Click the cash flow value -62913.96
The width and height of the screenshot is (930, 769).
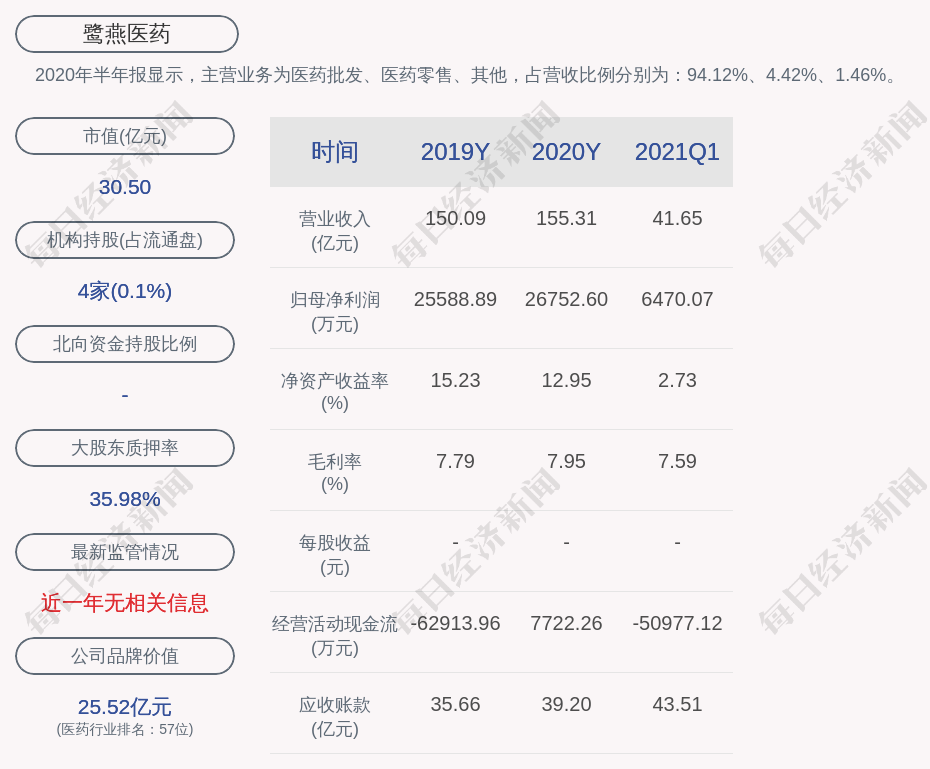[455, 624]
